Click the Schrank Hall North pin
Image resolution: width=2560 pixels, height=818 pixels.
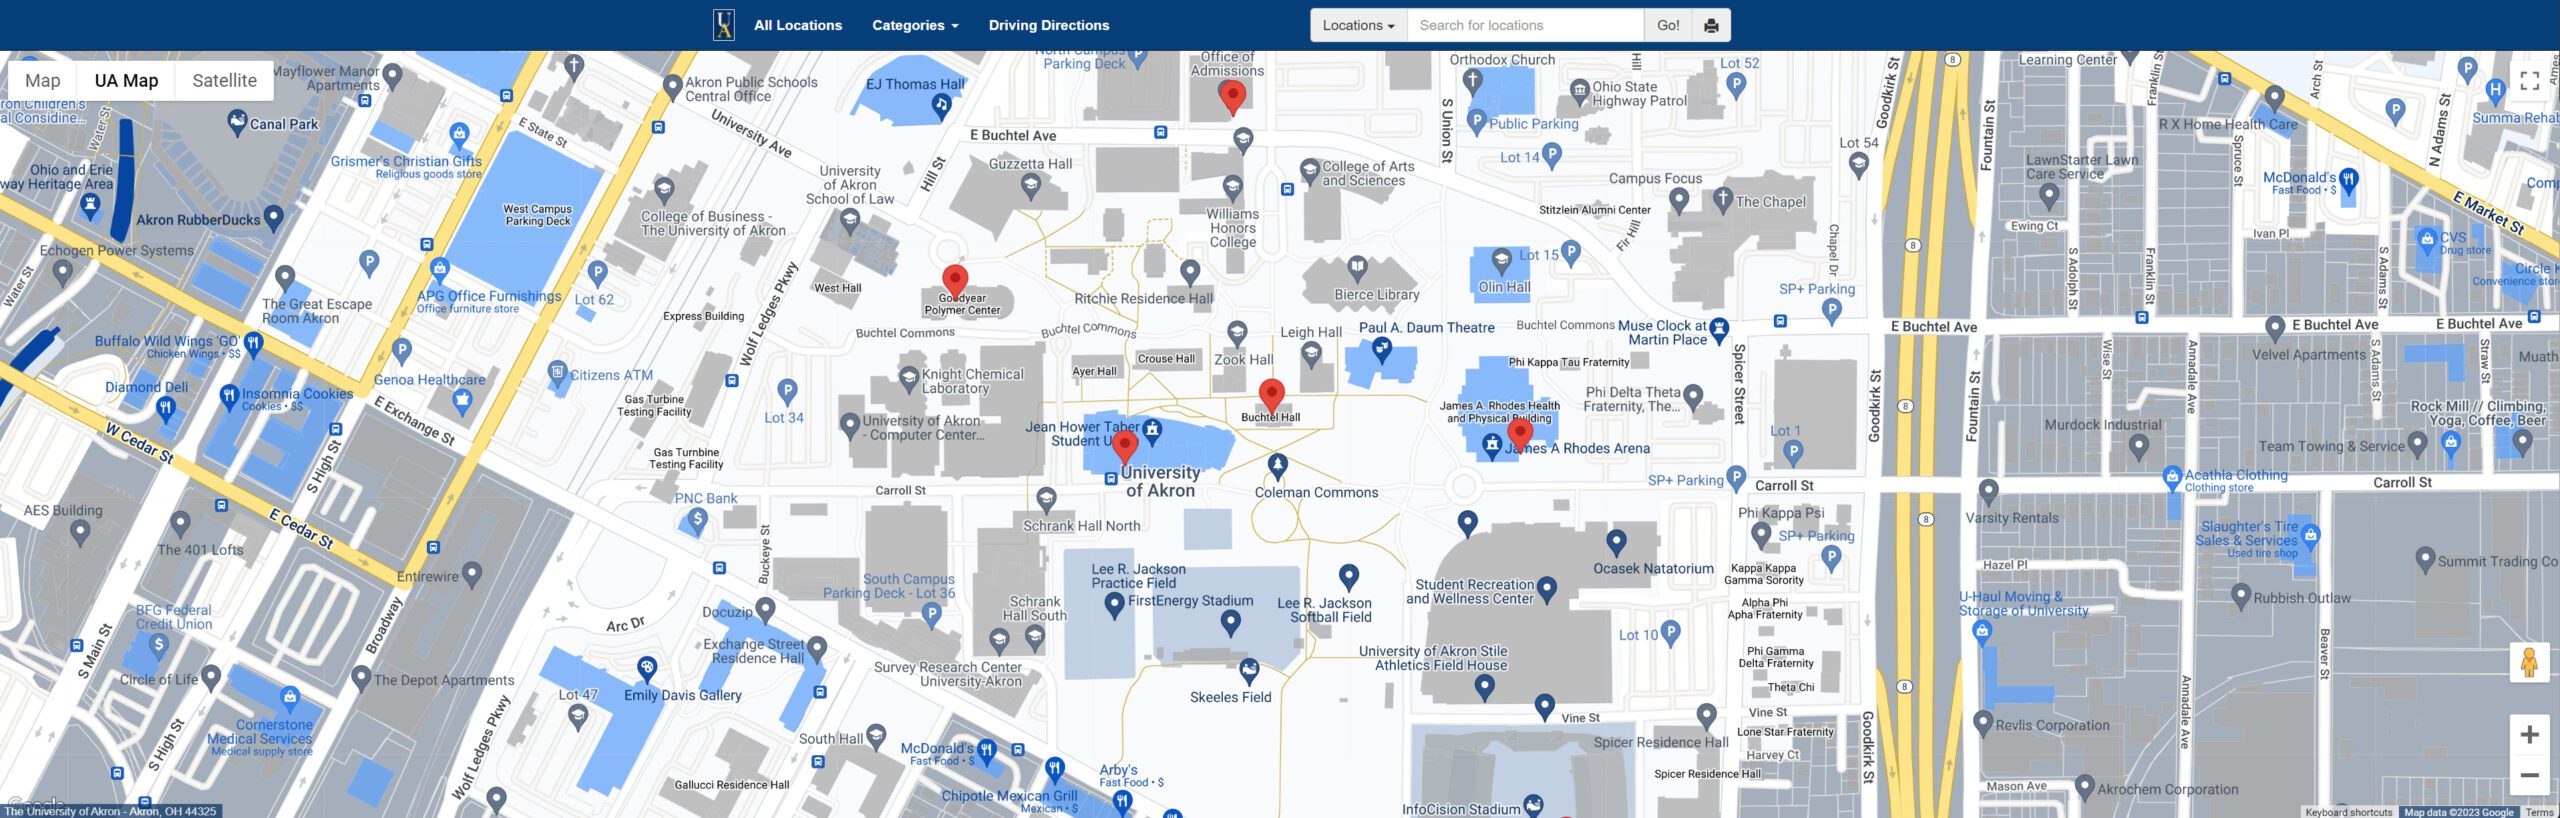1046,499
